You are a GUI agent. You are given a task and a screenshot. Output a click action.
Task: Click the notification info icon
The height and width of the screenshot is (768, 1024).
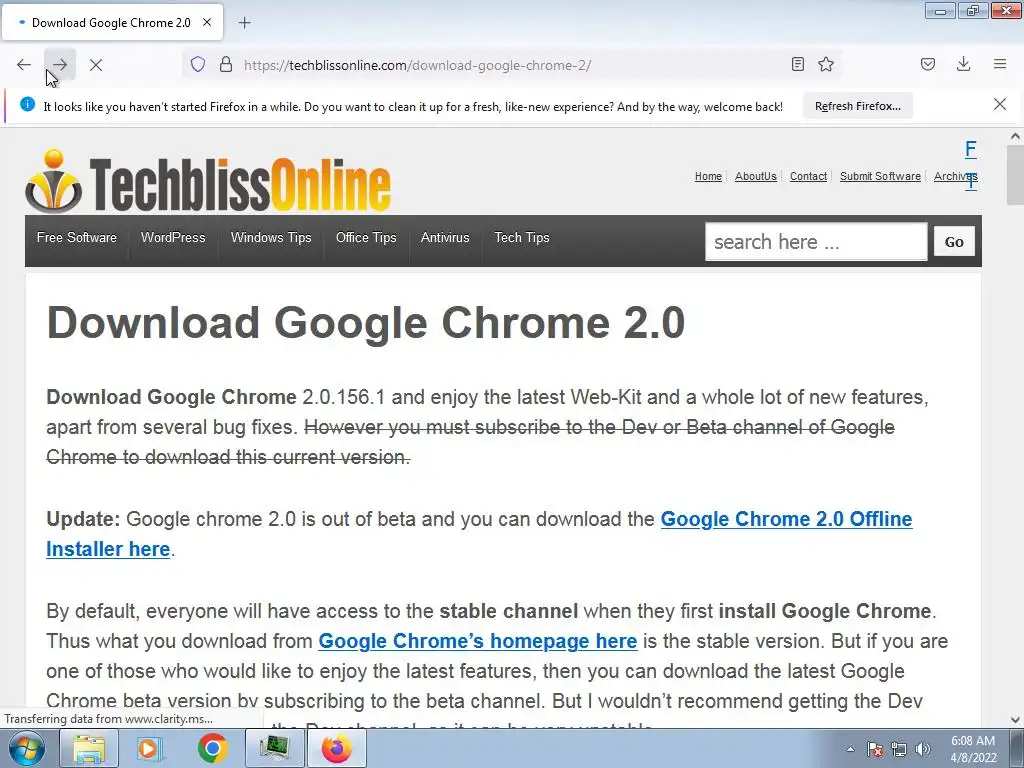click(27, 104)
